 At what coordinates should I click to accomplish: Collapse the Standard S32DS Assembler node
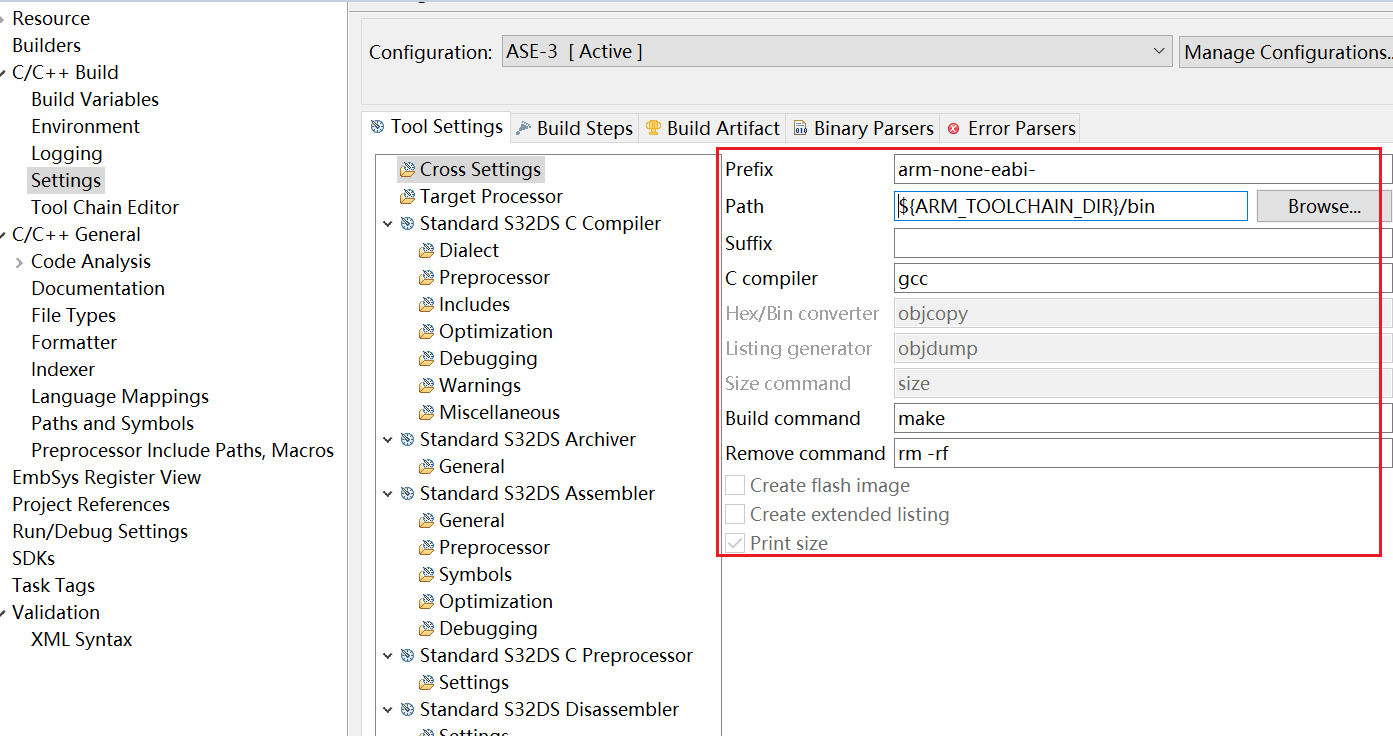388,494
